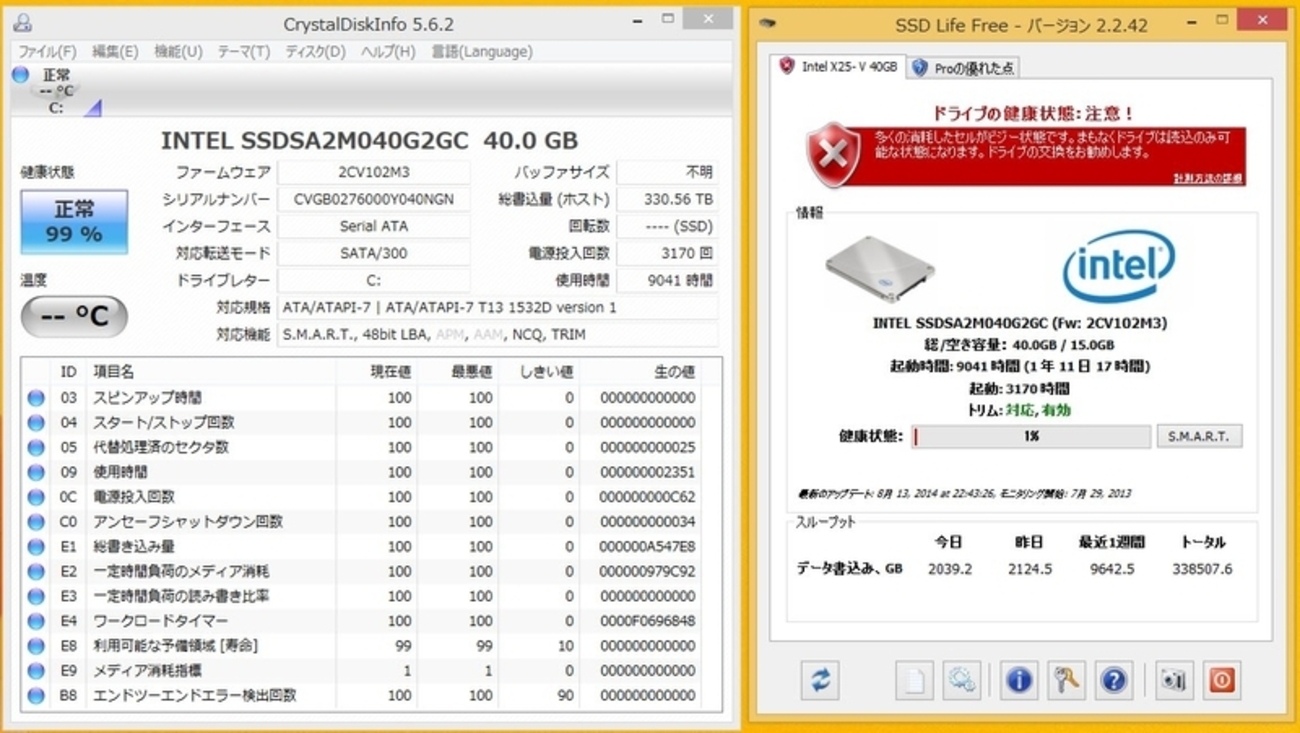Click the 項目名 column header
The width and height of the screenshot is (1300, 733).
coord(210,372)
